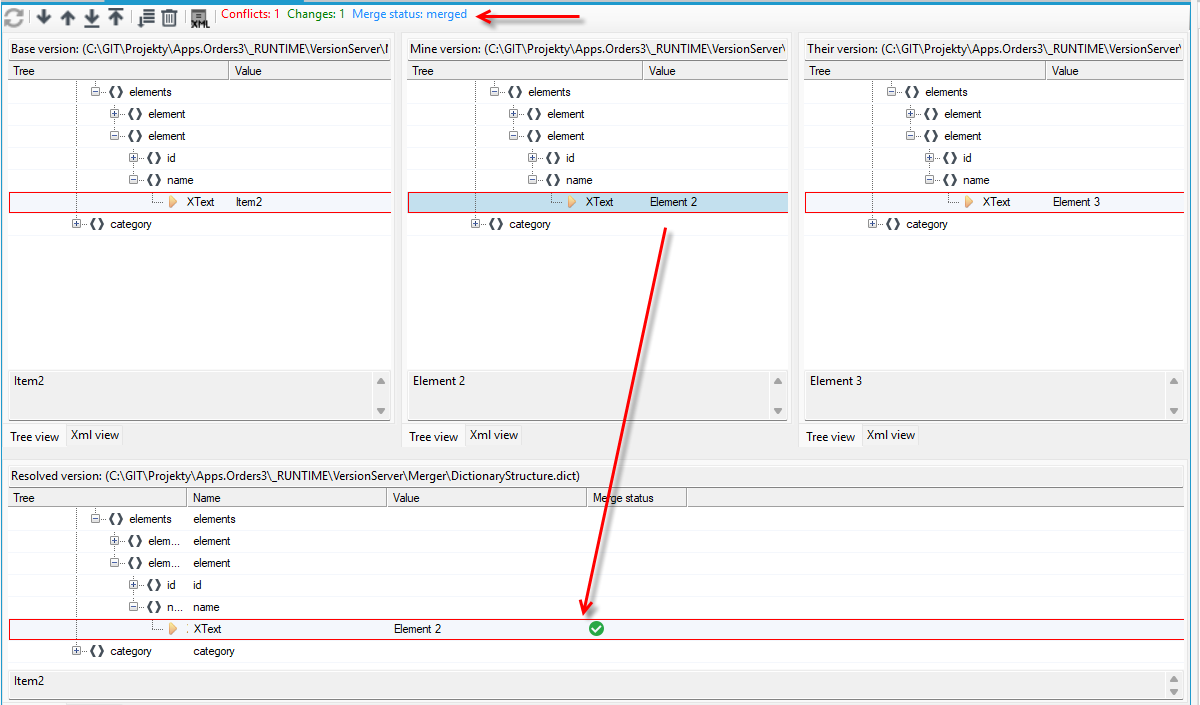Expand the collapsed element node in Mine version tree
1200x705 pixels.
[x=514, y=114]
